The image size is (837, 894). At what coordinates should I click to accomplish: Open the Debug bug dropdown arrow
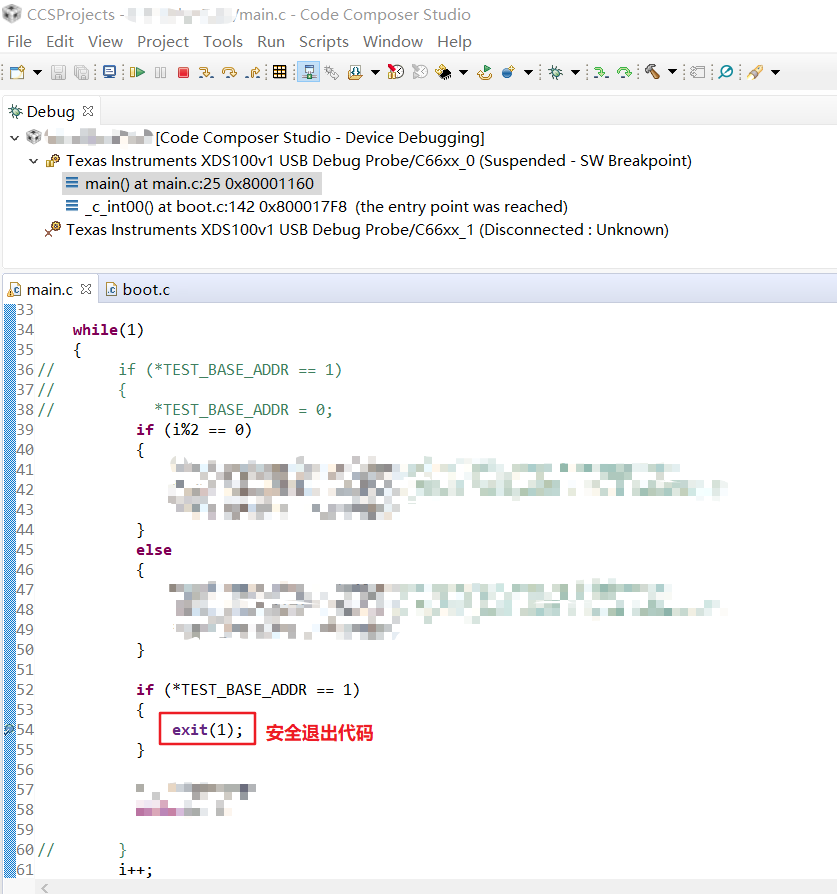tap(575, 72)
